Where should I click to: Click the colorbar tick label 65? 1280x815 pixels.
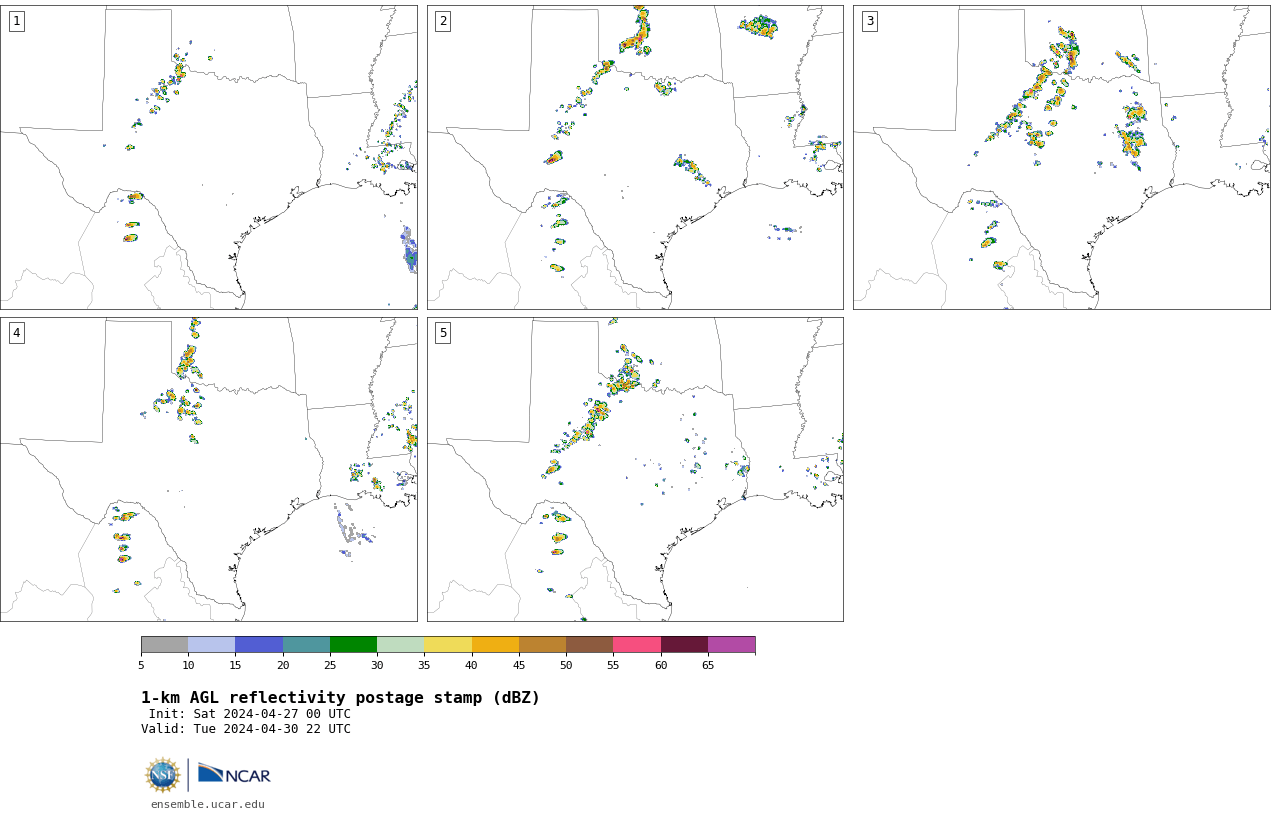click(708, 665)
